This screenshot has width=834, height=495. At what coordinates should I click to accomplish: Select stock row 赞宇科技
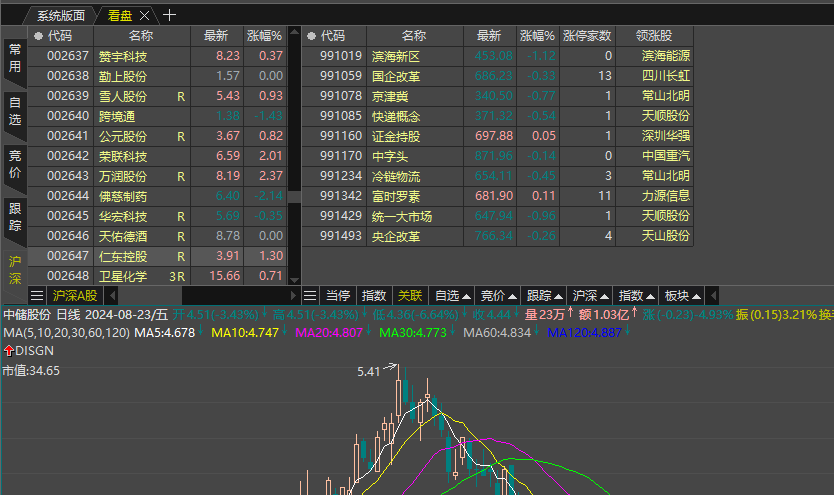point(157,56)
